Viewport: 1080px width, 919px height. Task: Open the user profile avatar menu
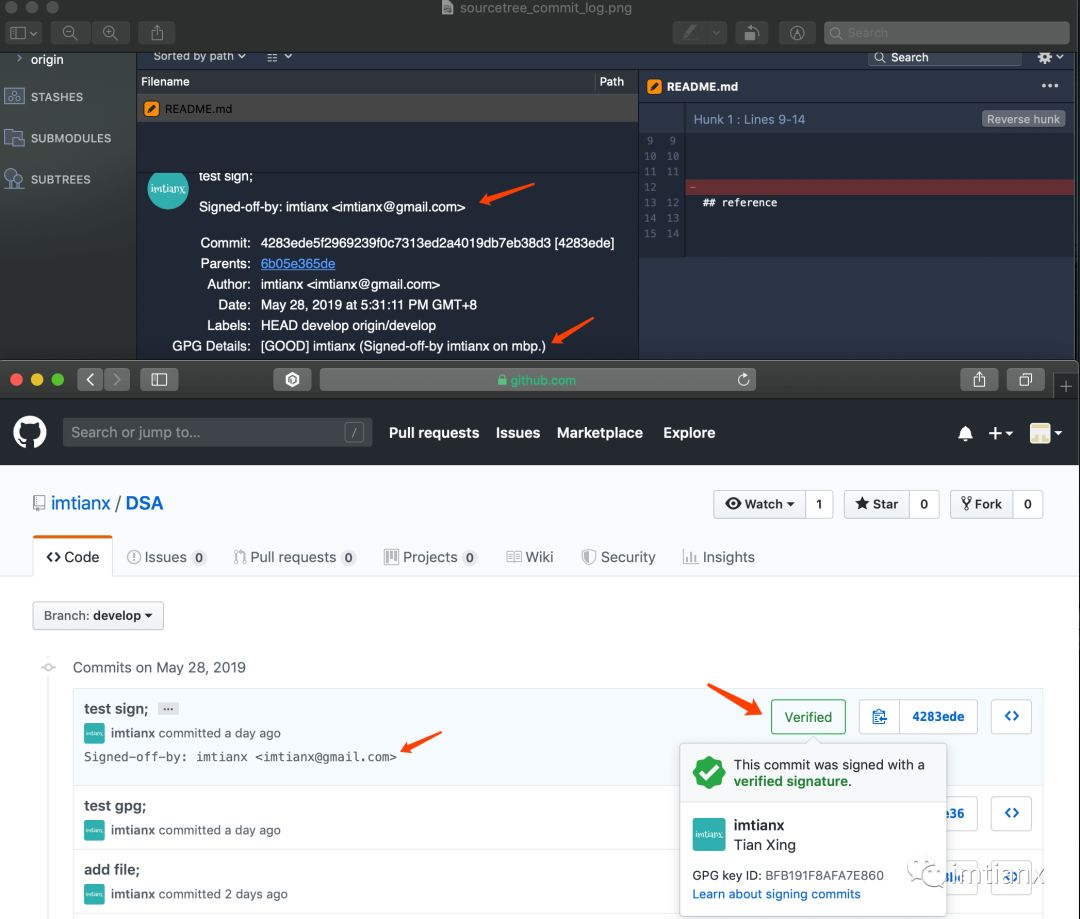(x=1045, y=433)
